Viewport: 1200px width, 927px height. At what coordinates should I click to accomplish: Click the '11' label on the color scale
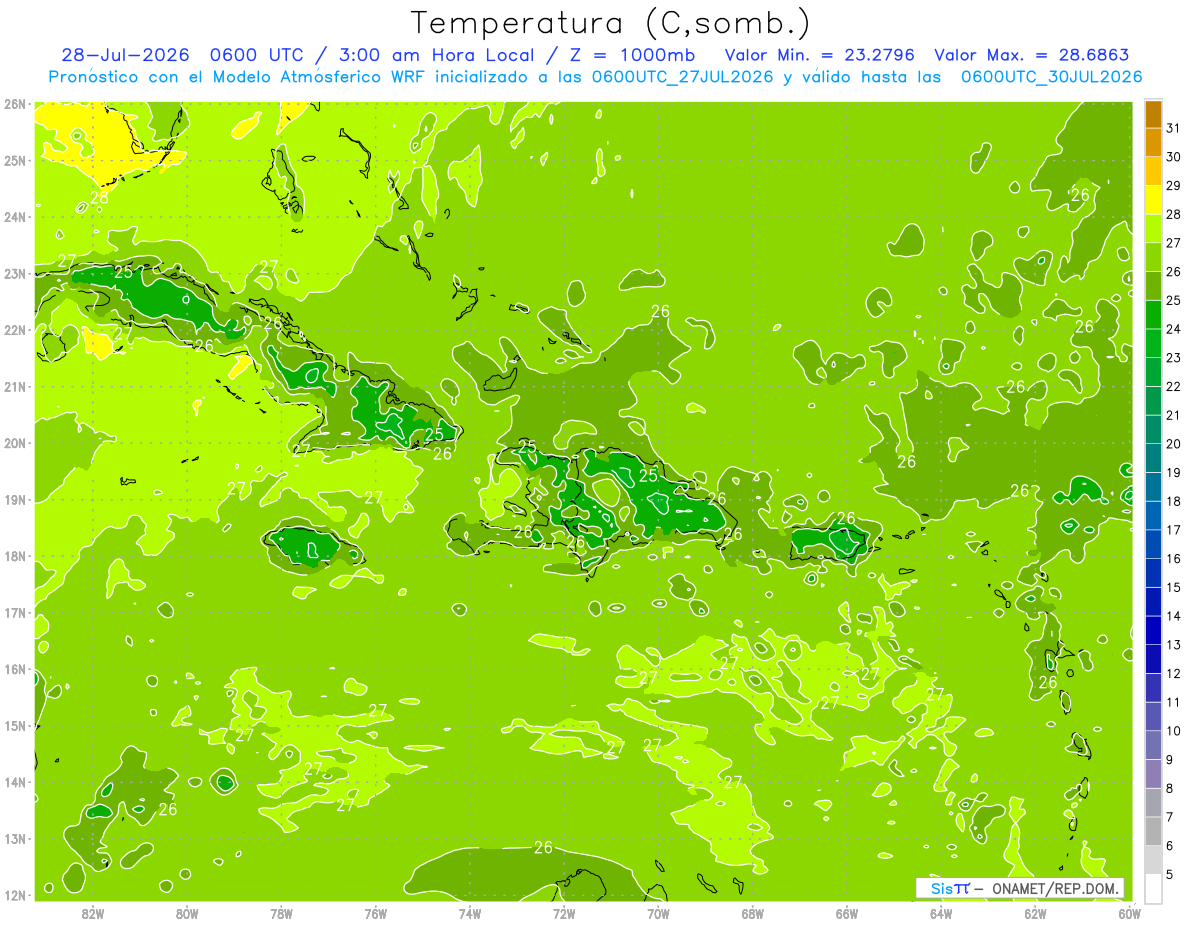tap(1174, 702)
